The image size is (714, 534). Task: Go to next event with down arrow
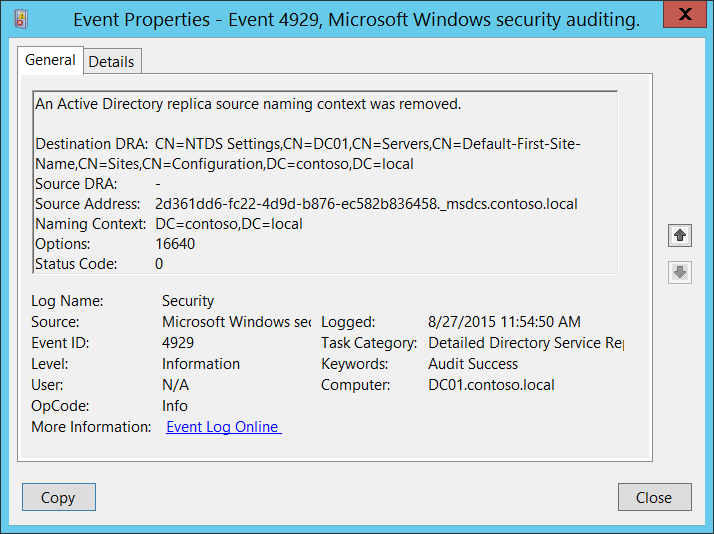click(x=680, y=272)
